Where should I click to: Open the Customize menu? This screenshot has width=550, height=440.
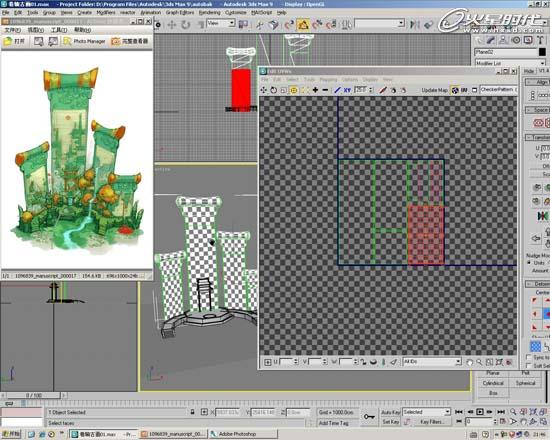(x=236, y=12)
